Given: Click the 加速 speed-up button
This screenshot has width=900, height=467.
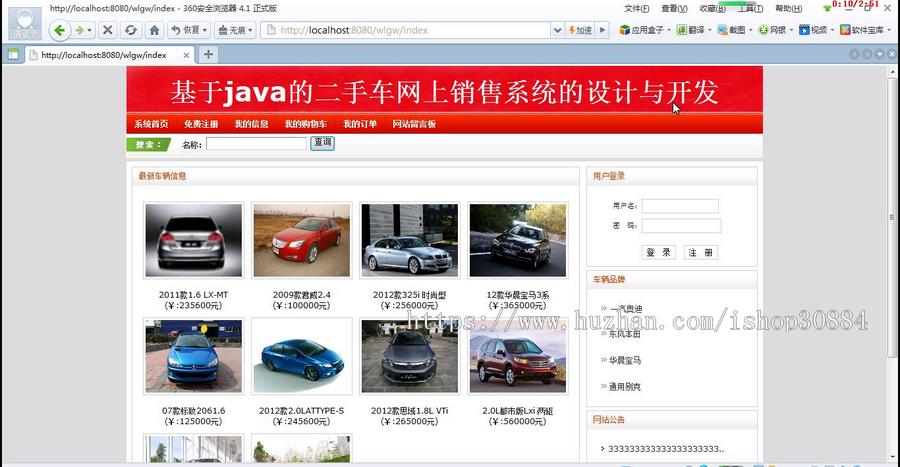Looking at the screenshot, I should (x=580, y=30).
